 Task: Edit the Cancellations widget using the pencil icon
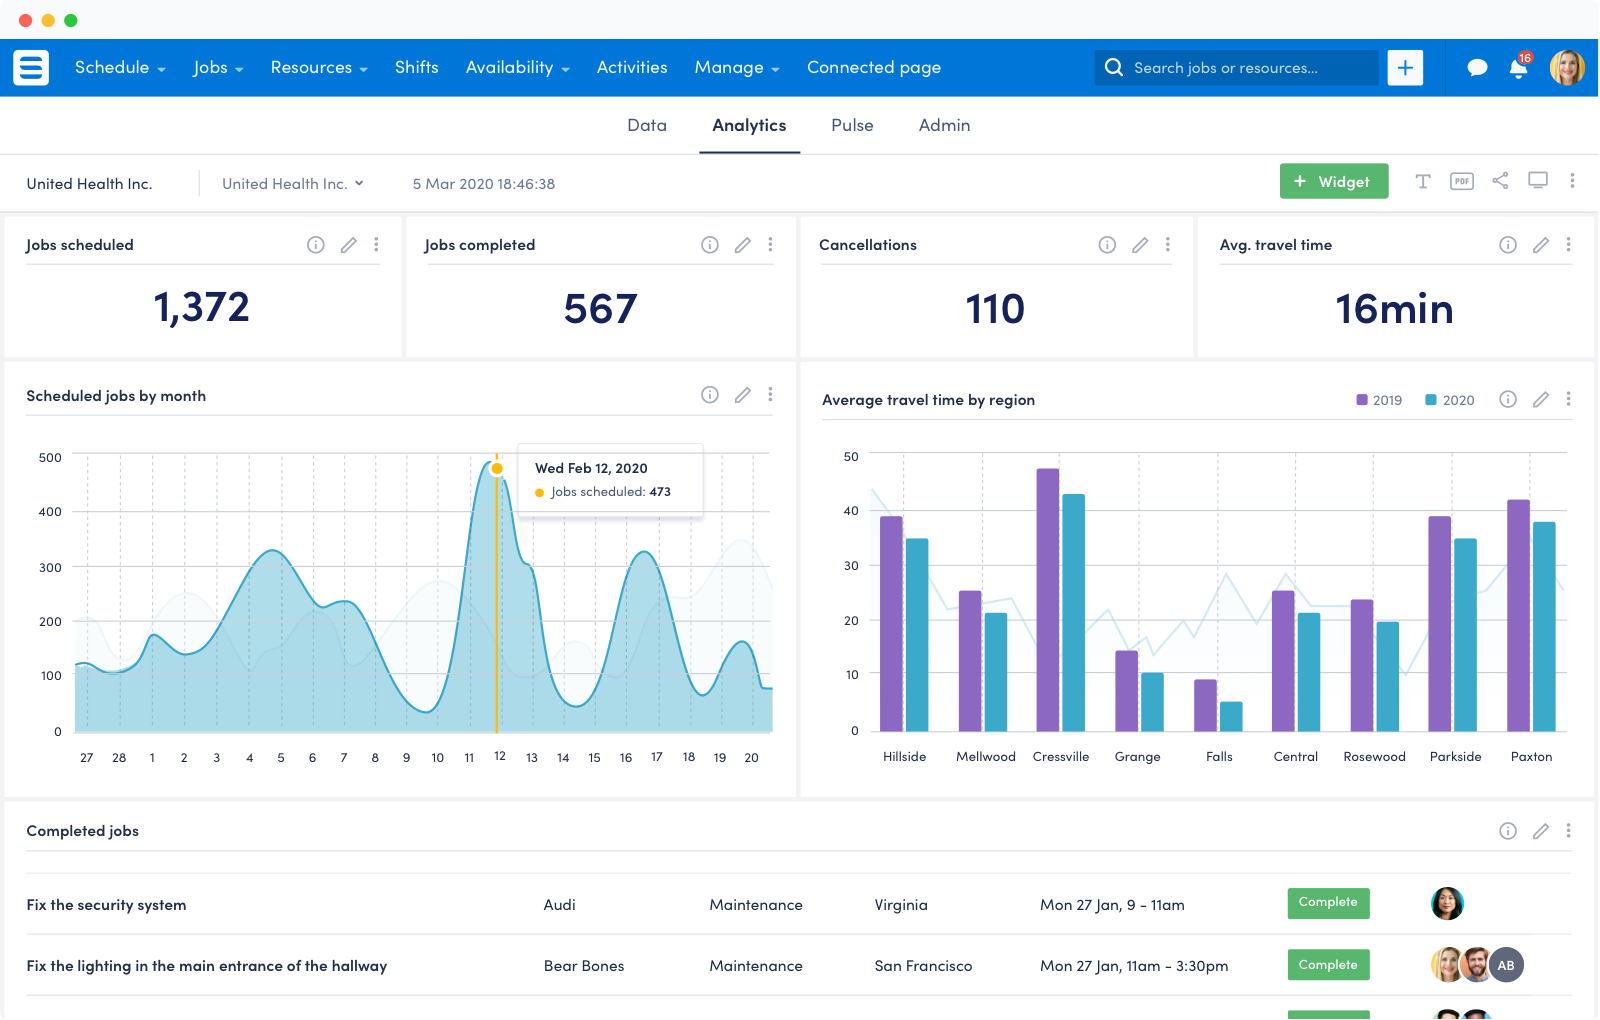(x=1140, y=244)
